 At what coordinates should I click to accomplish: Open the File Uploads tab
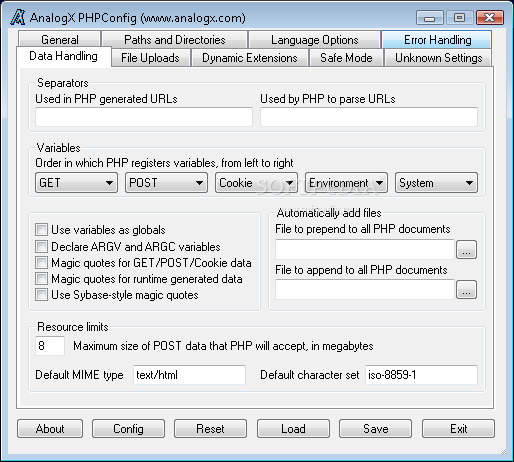[150, 58]
